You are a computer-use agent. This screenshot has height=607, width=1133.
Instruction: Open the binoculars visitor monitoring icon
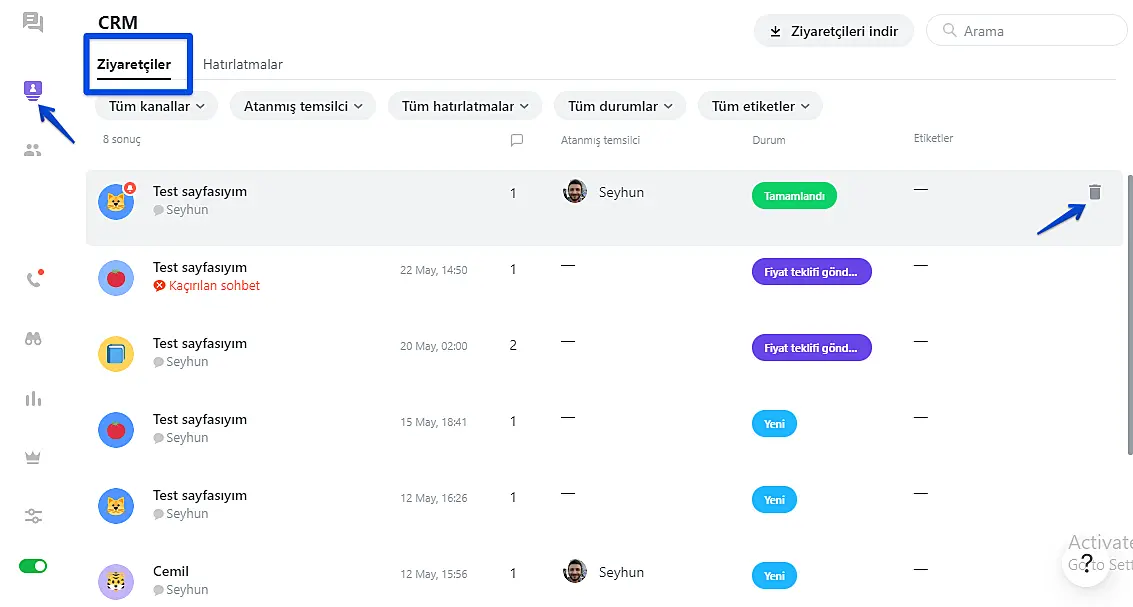coord(33,339)
